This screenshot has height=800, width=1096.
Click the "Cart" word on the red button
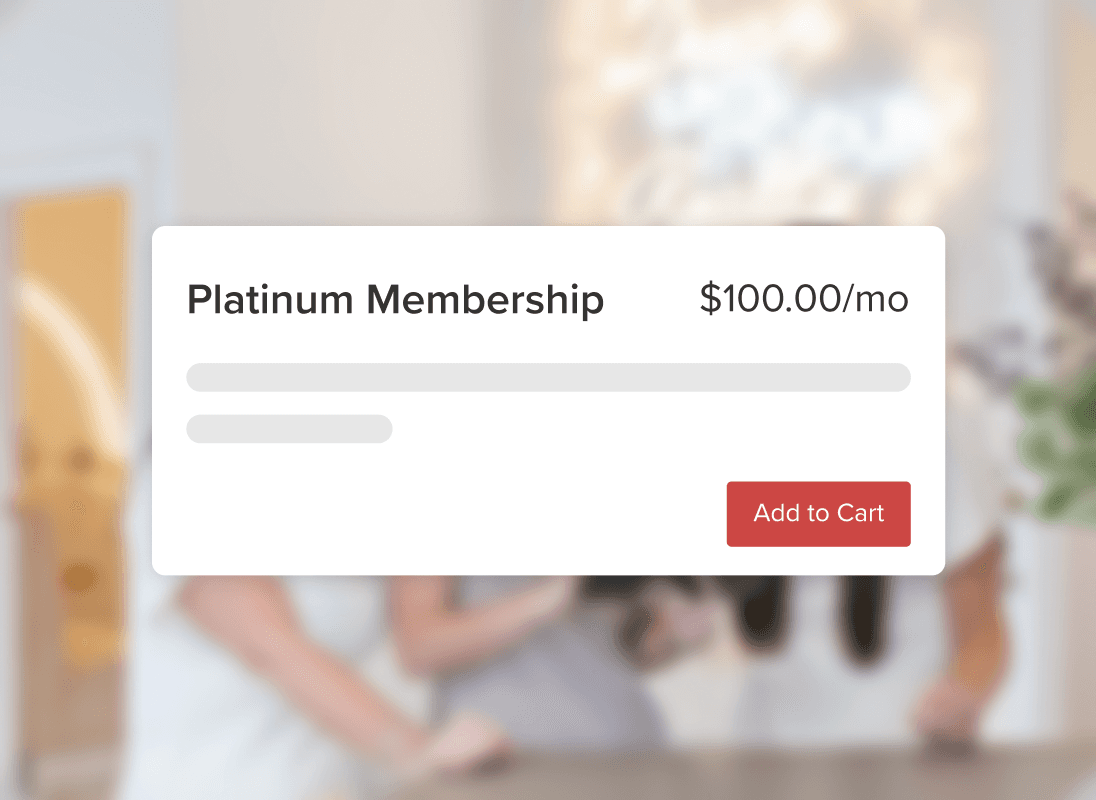(x=861, y=514)
